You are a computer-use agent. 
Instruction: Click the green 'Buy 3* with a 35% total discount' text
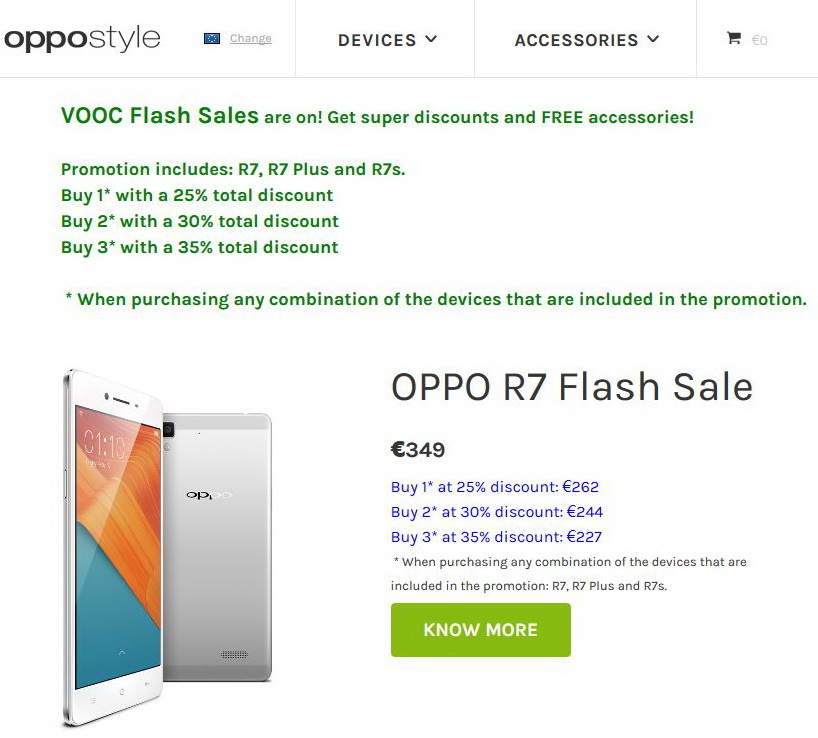pos(200,247)
